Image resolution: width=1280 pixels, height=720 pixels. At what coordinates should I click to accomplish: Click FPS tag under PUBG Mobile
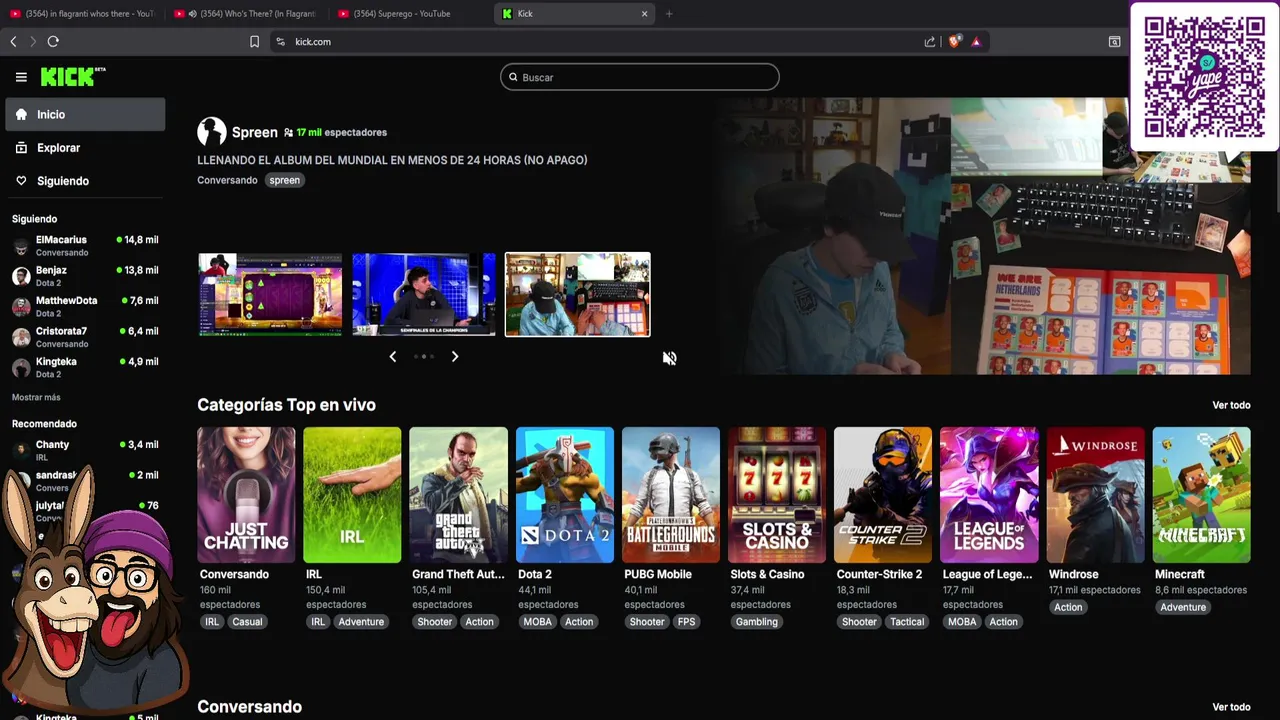pyautogui.click(x=686, y=622)
